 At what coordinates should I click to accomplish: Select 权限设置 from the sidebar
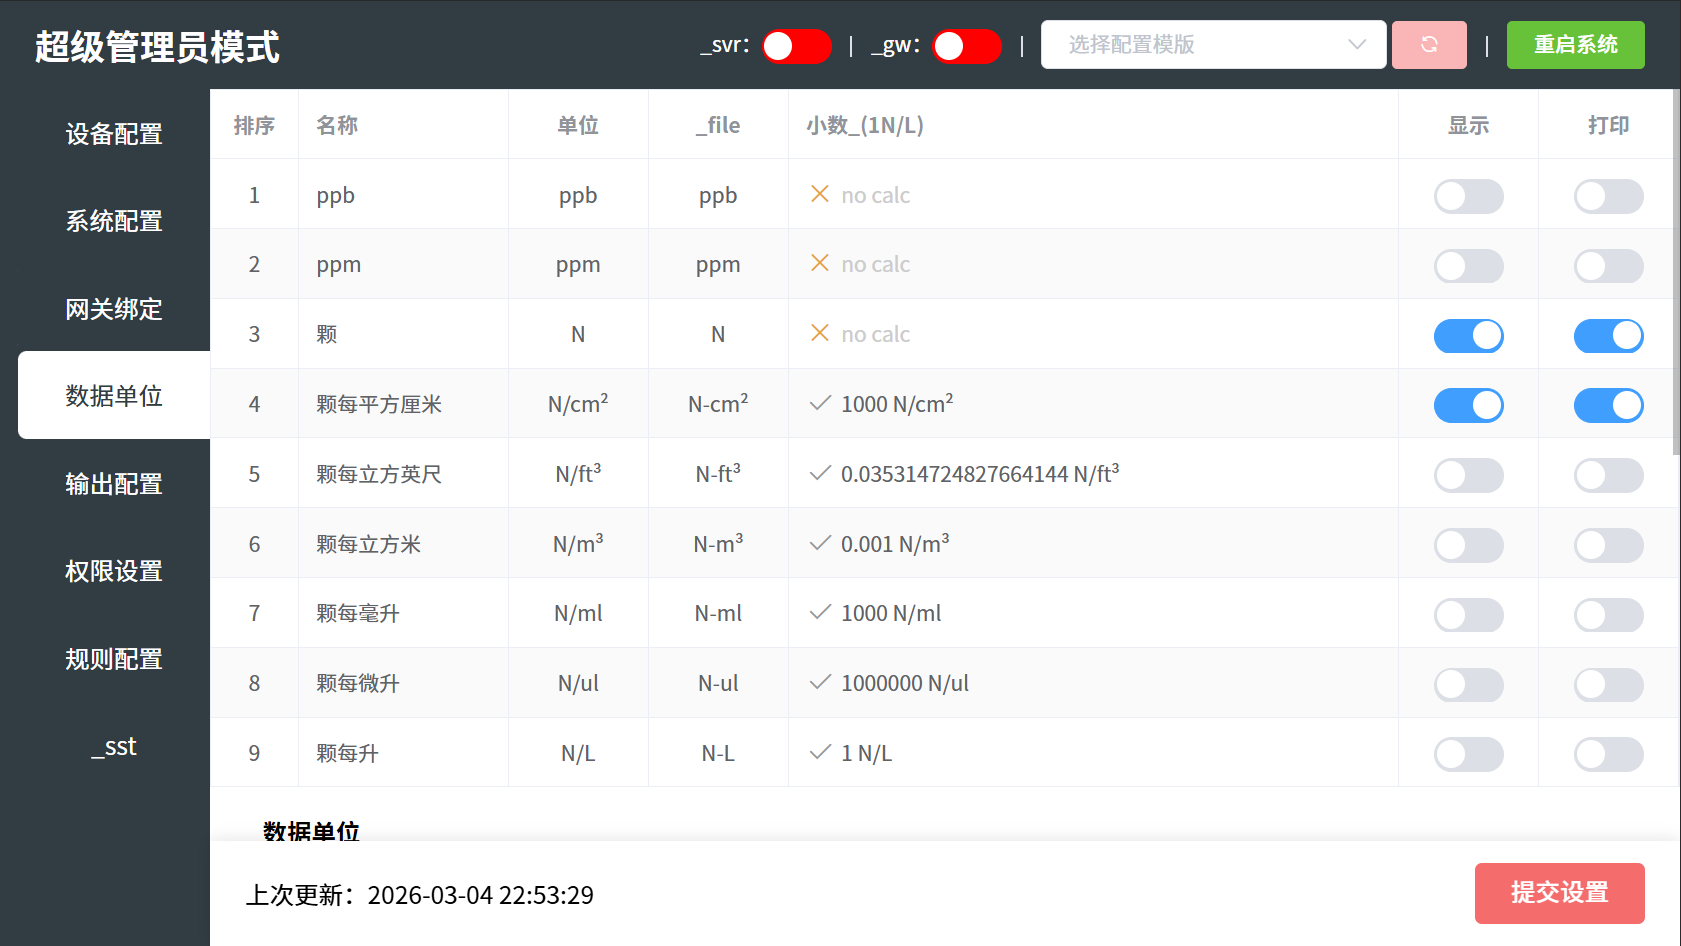114,571
